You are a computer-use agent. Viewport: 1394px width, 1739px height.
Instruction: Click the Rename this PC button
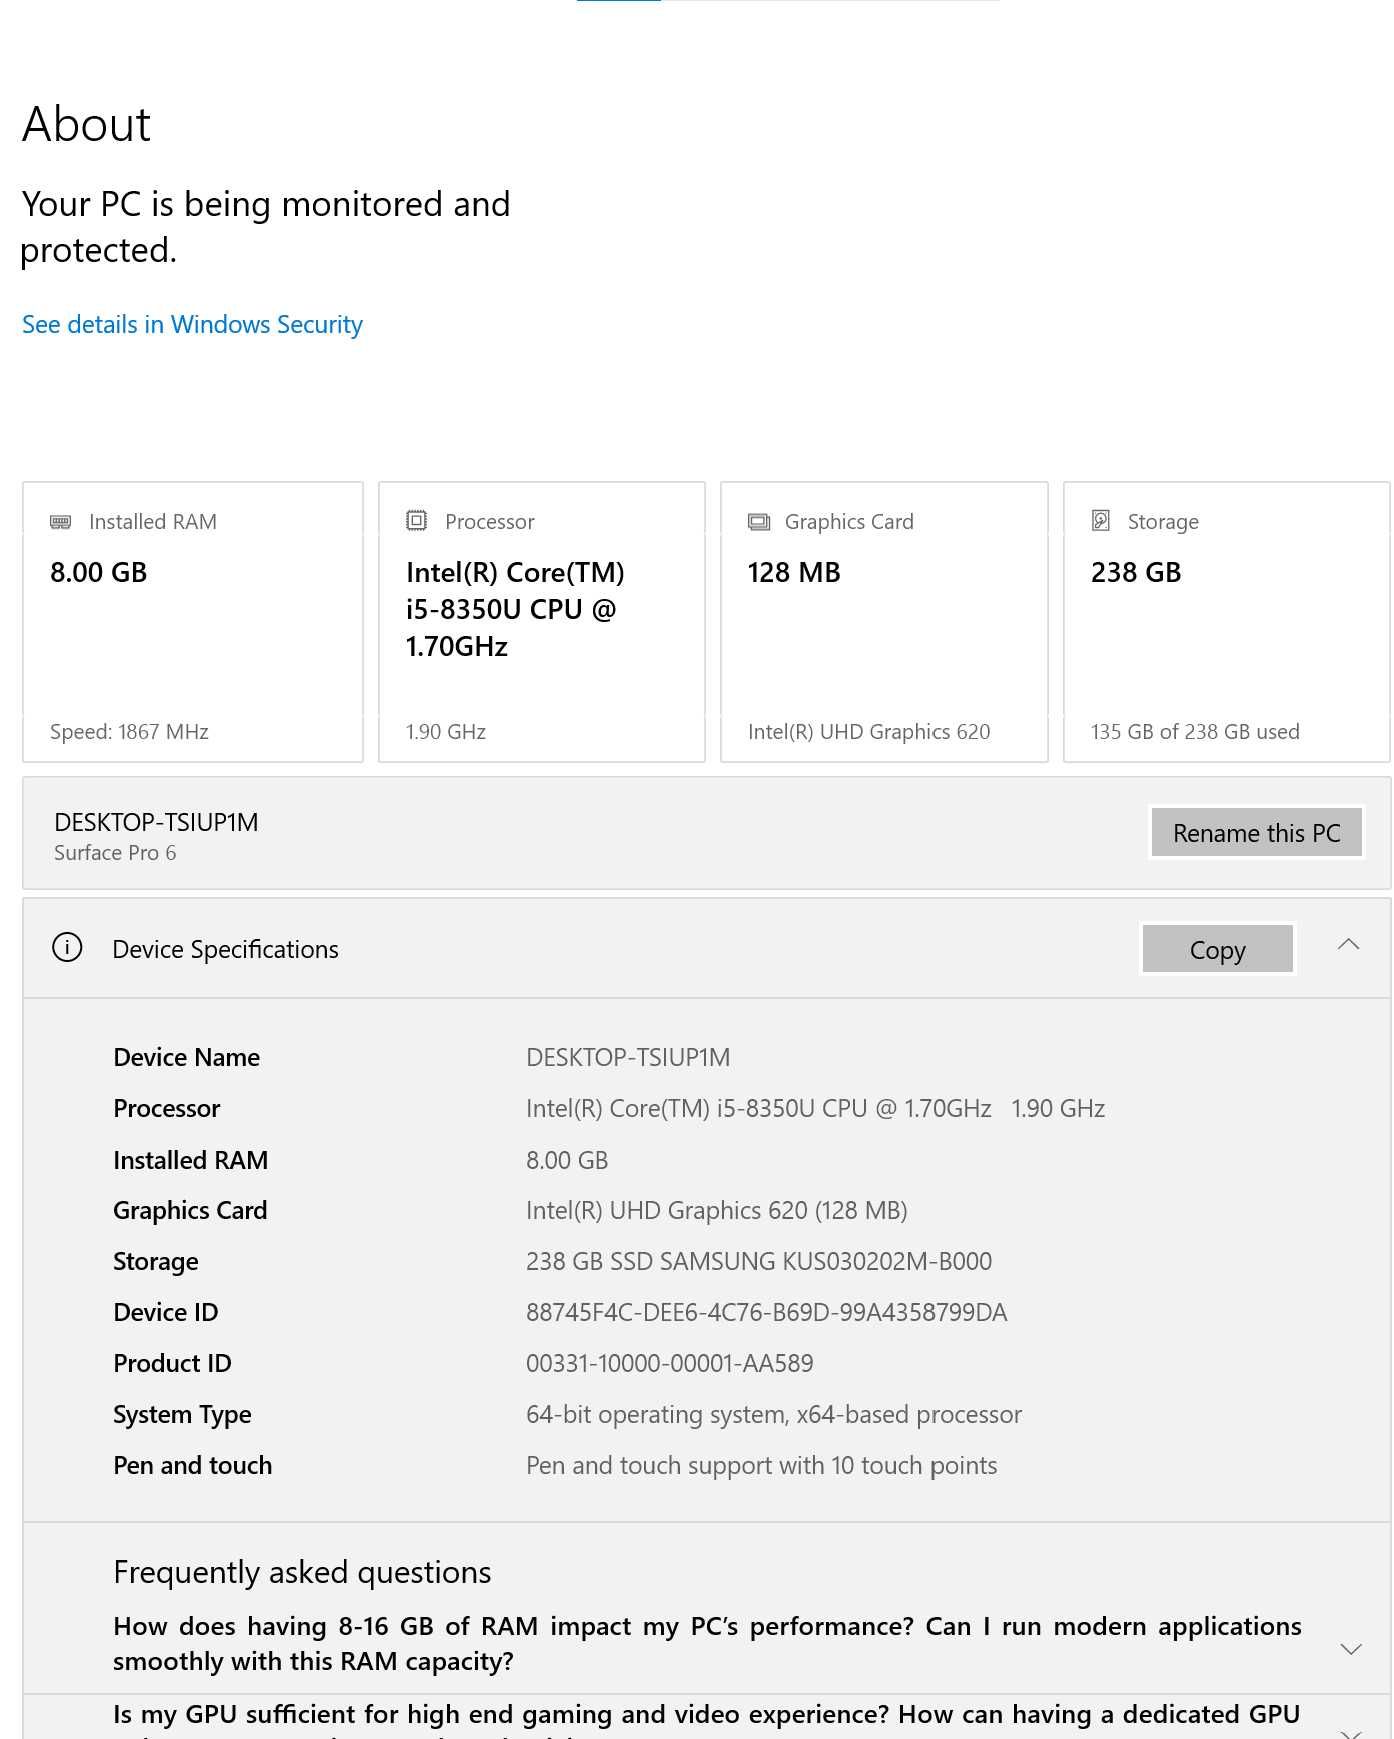[1256, 833]
